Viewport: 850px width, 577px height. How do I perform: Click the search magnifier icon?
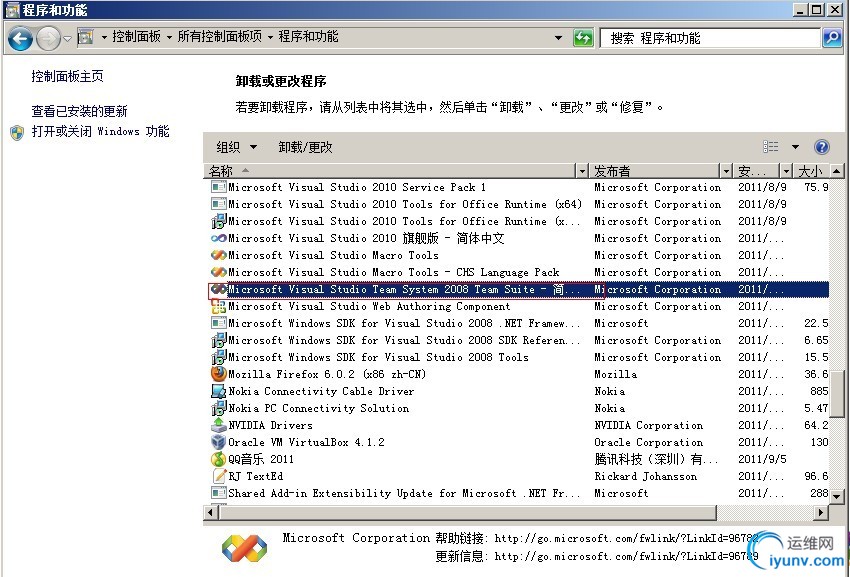click(x=832, y=38)
